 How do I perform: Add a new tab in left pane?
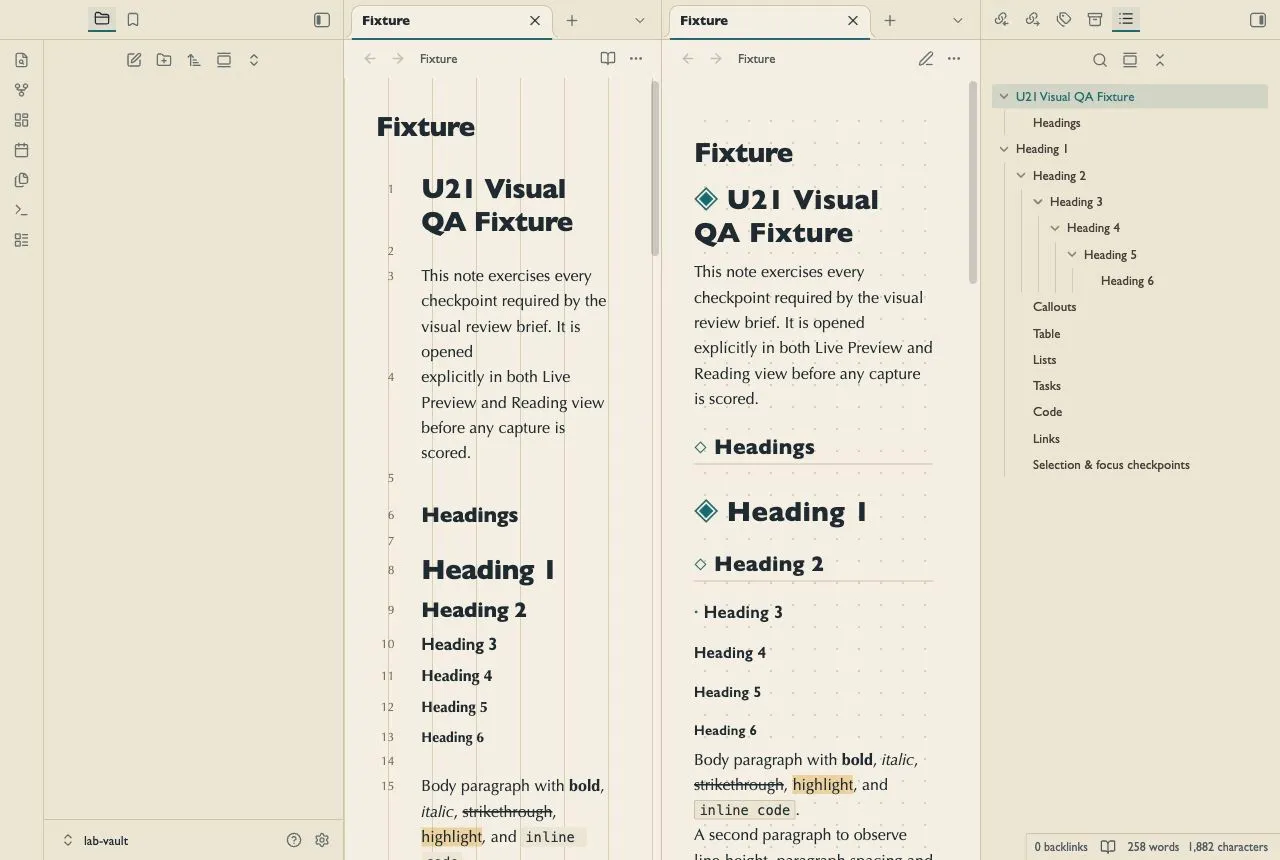point(572,20)
